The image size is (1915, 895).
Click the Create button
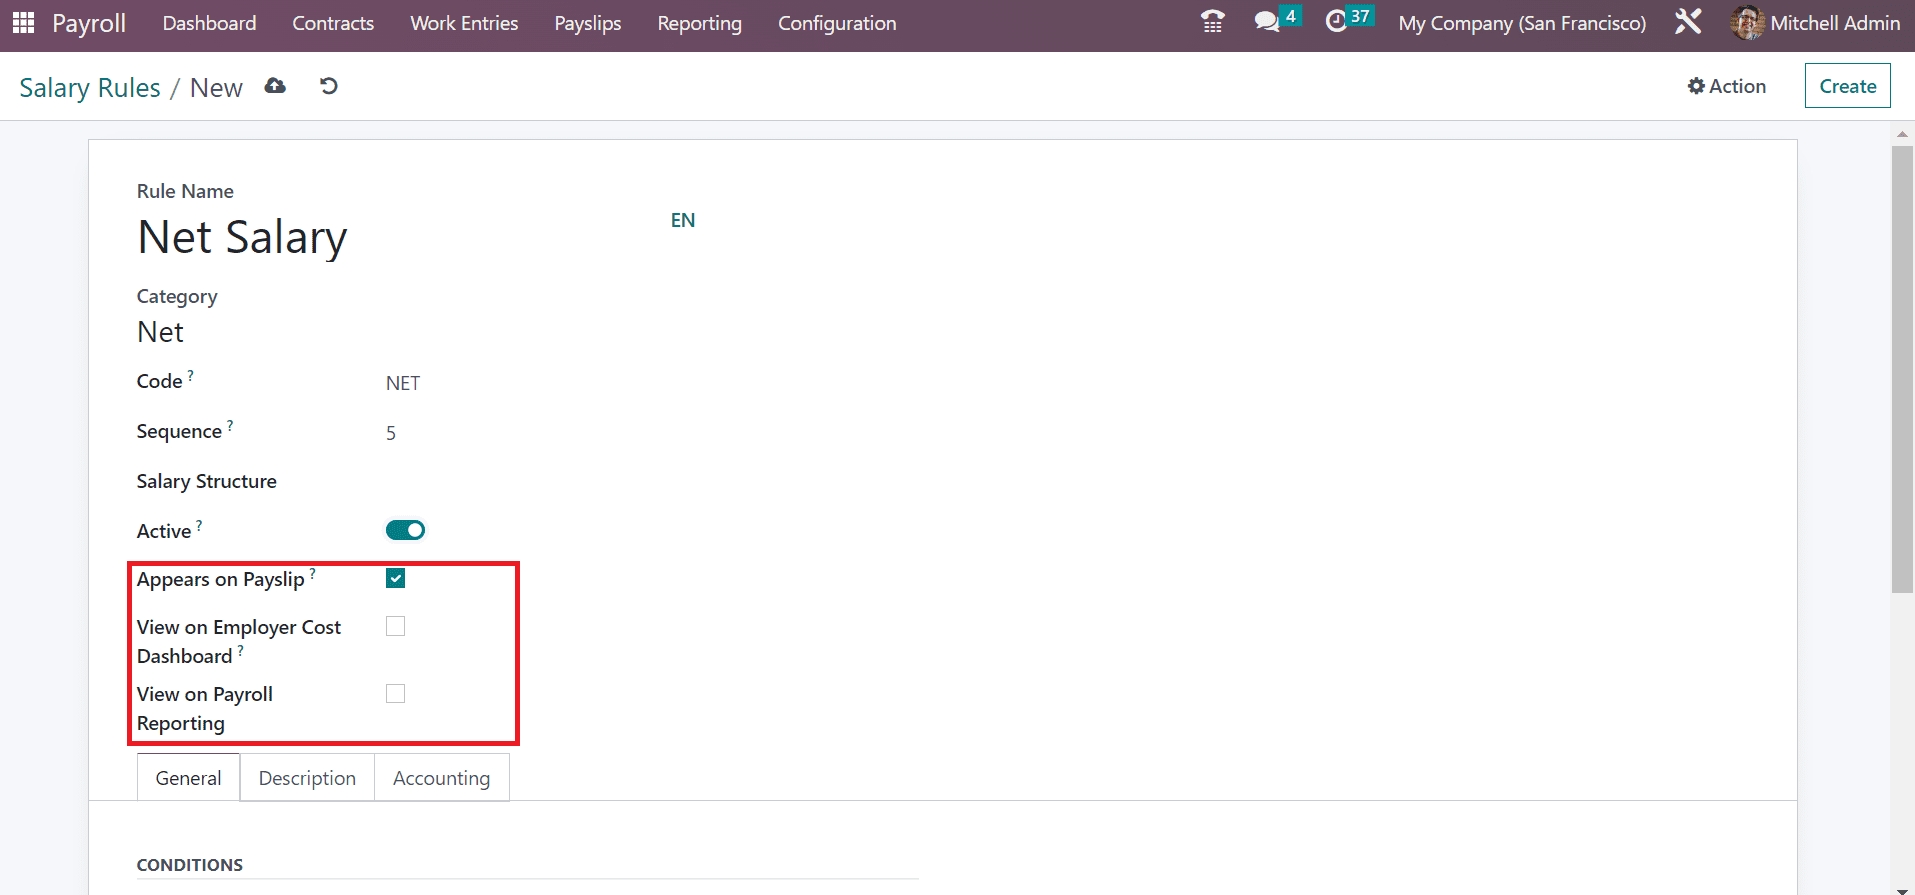tap(1847, 86)
